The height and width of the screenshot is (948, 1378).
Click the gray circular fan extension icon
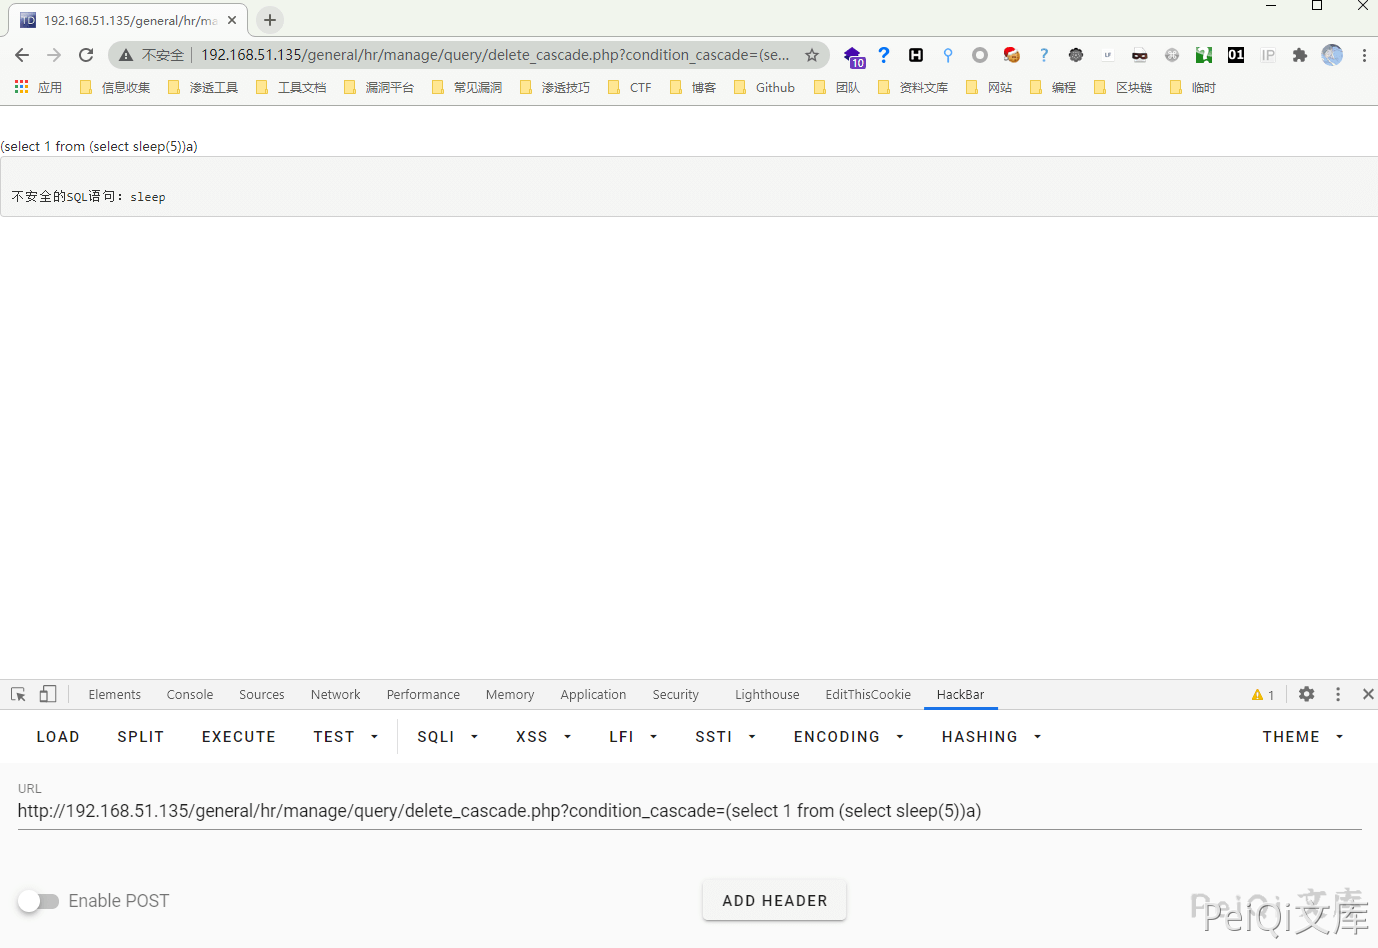1172,55
